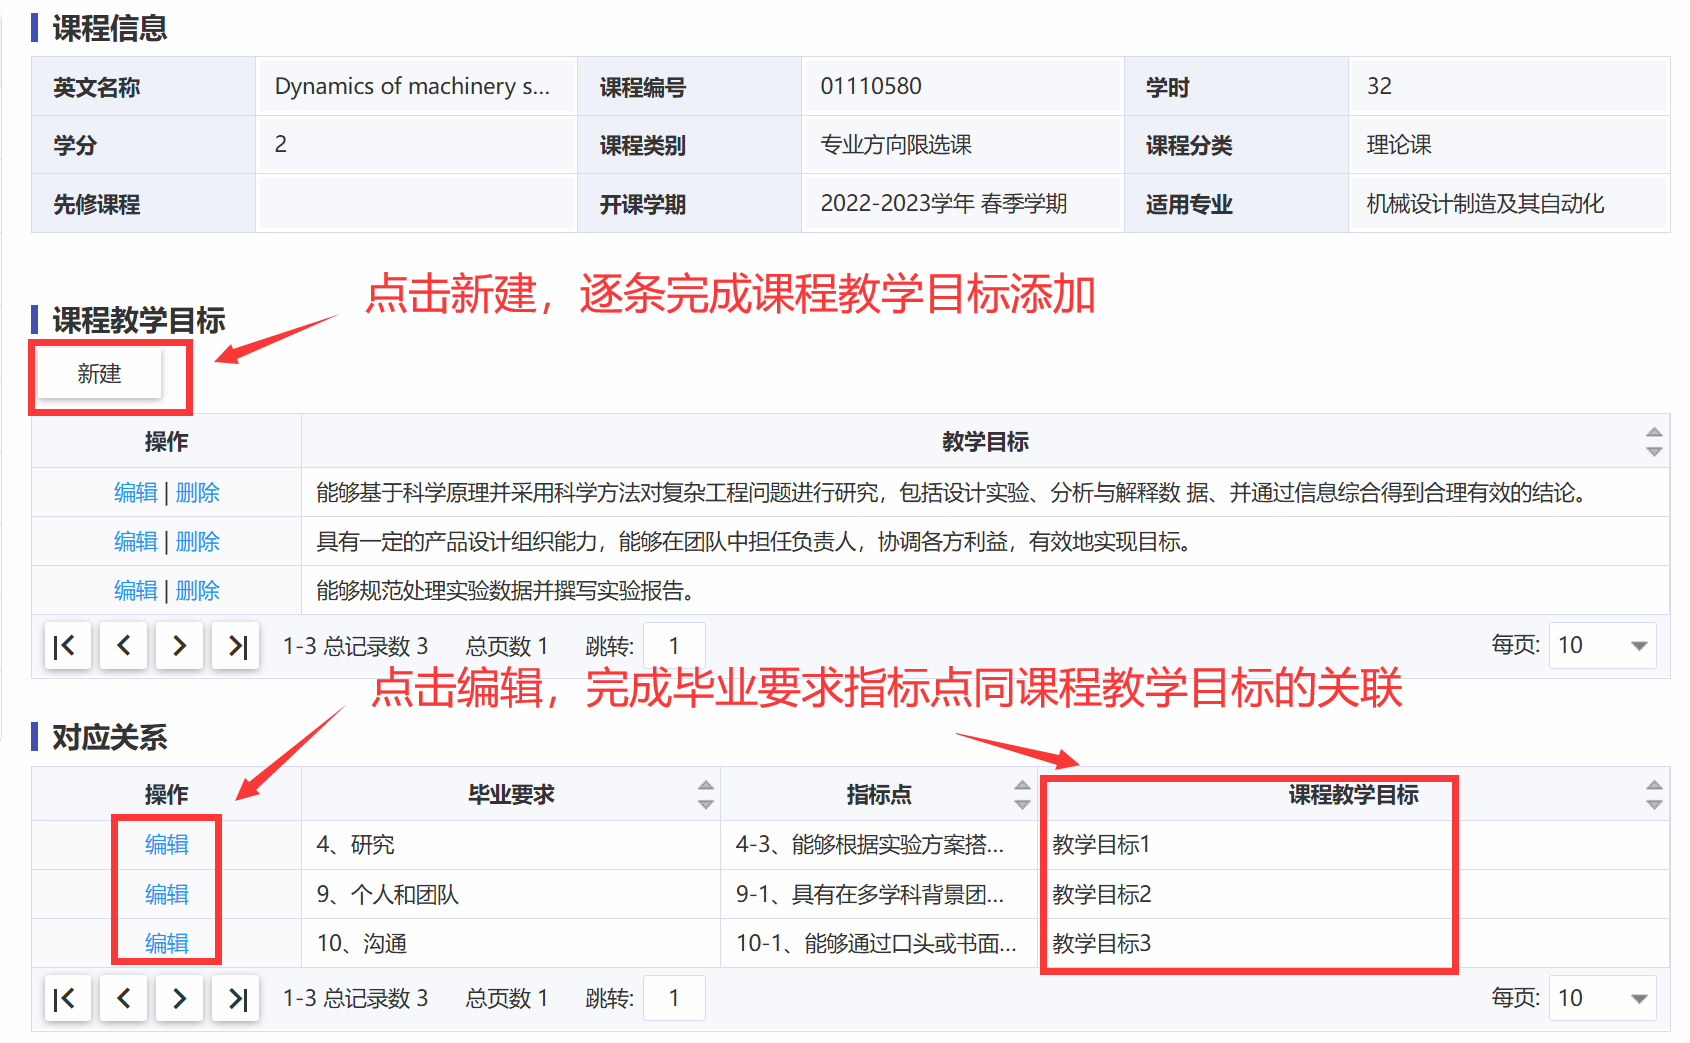Edit the first teaching objective row

pos(136,493)
